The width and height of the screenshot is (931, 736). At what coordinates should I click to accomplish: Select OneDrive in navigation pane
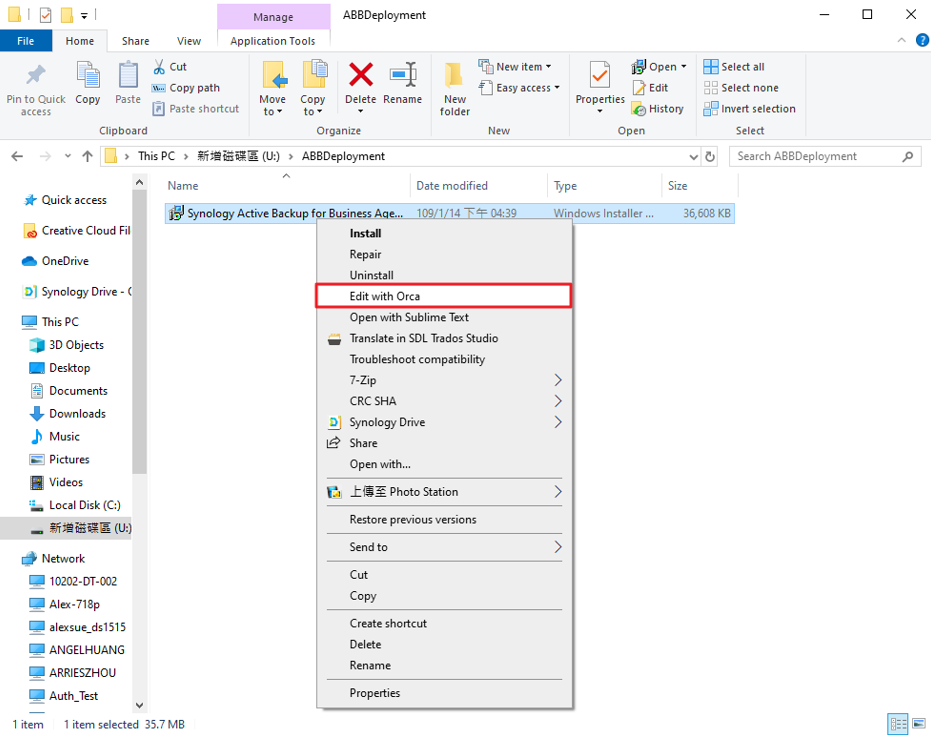[55, 261]
